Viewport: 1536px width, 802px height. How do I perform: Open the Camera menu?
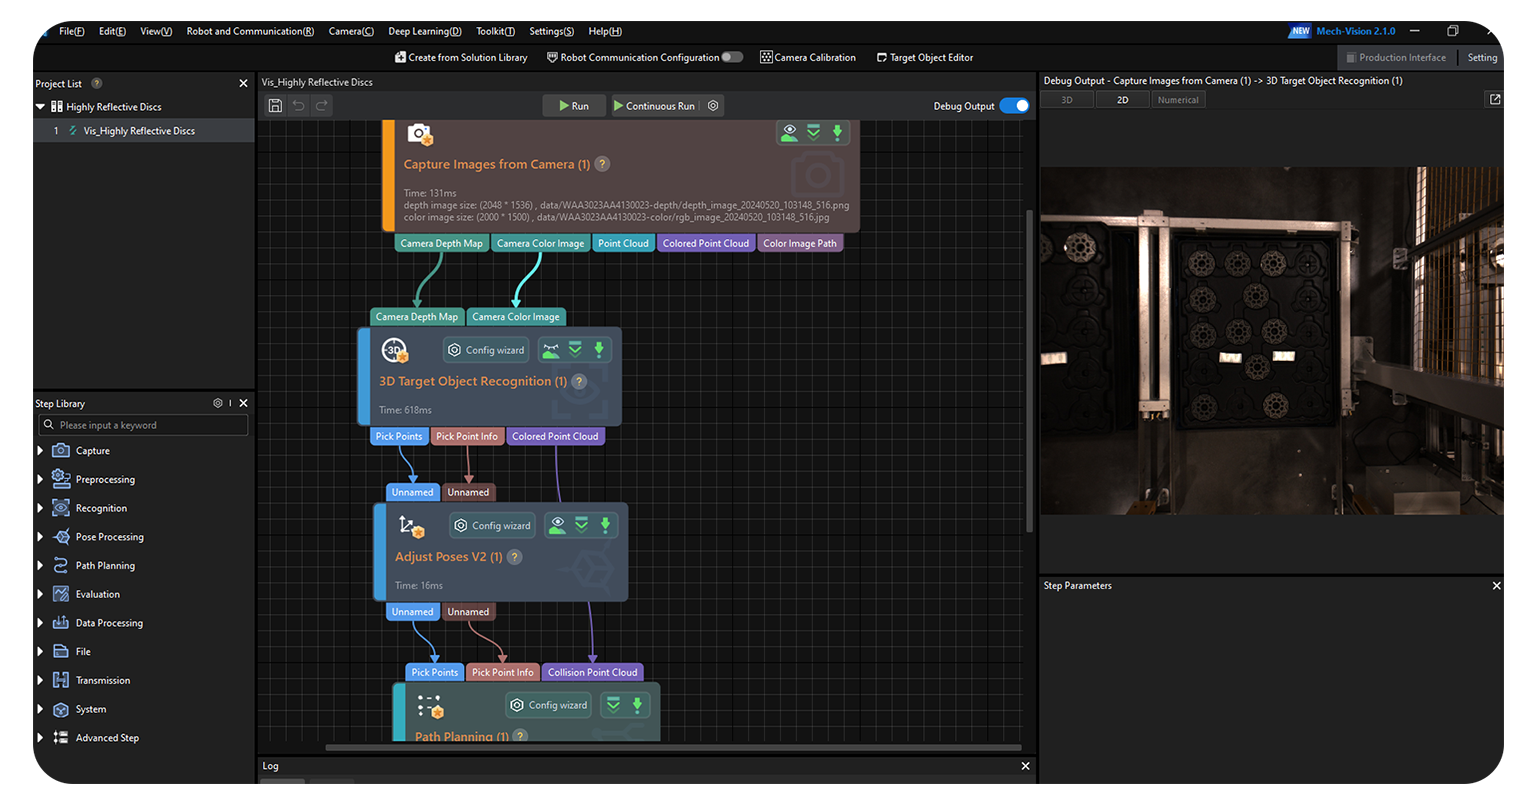tap(351, 31)
